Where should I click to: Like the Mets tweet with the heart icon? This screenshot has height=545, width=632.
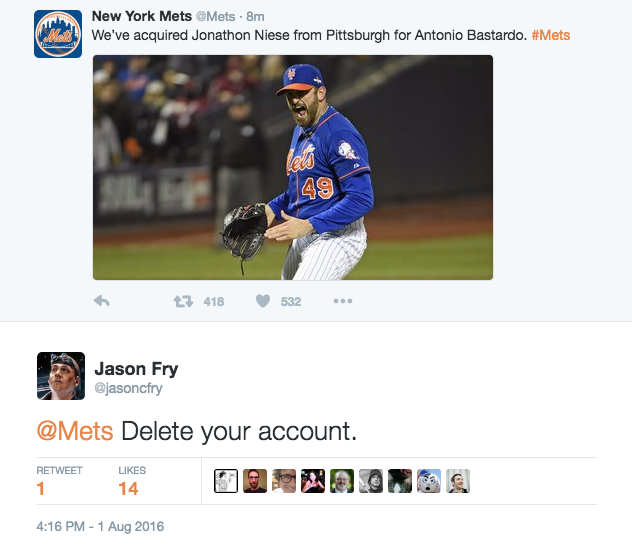point(264,301)
